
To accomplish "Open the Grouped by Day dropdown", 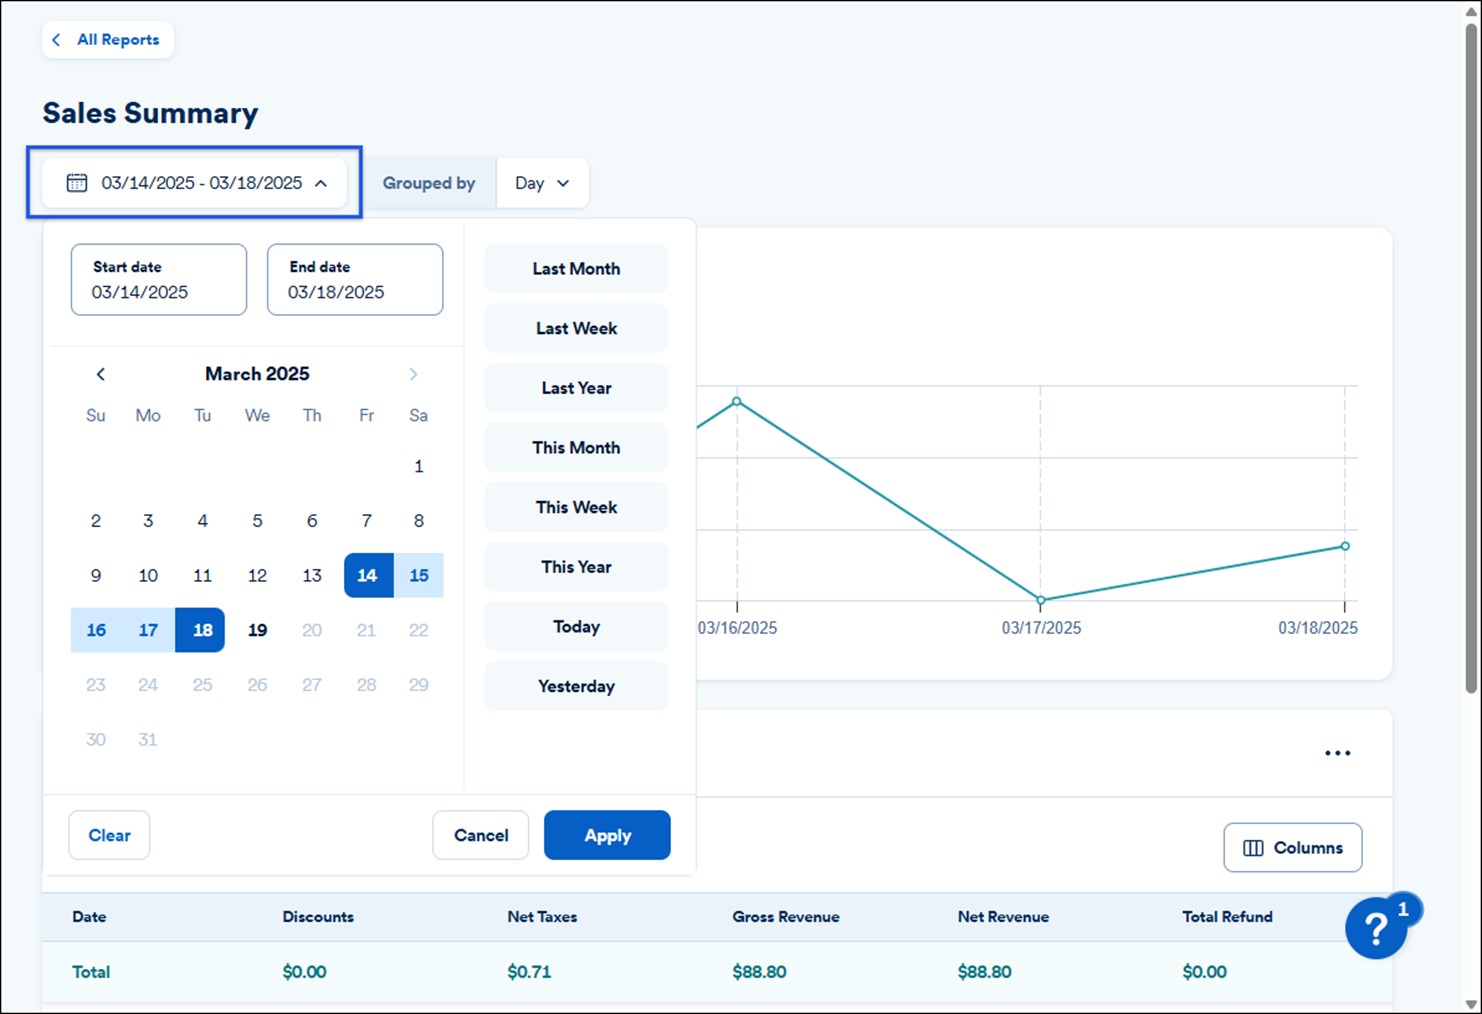I will (542, 183).
